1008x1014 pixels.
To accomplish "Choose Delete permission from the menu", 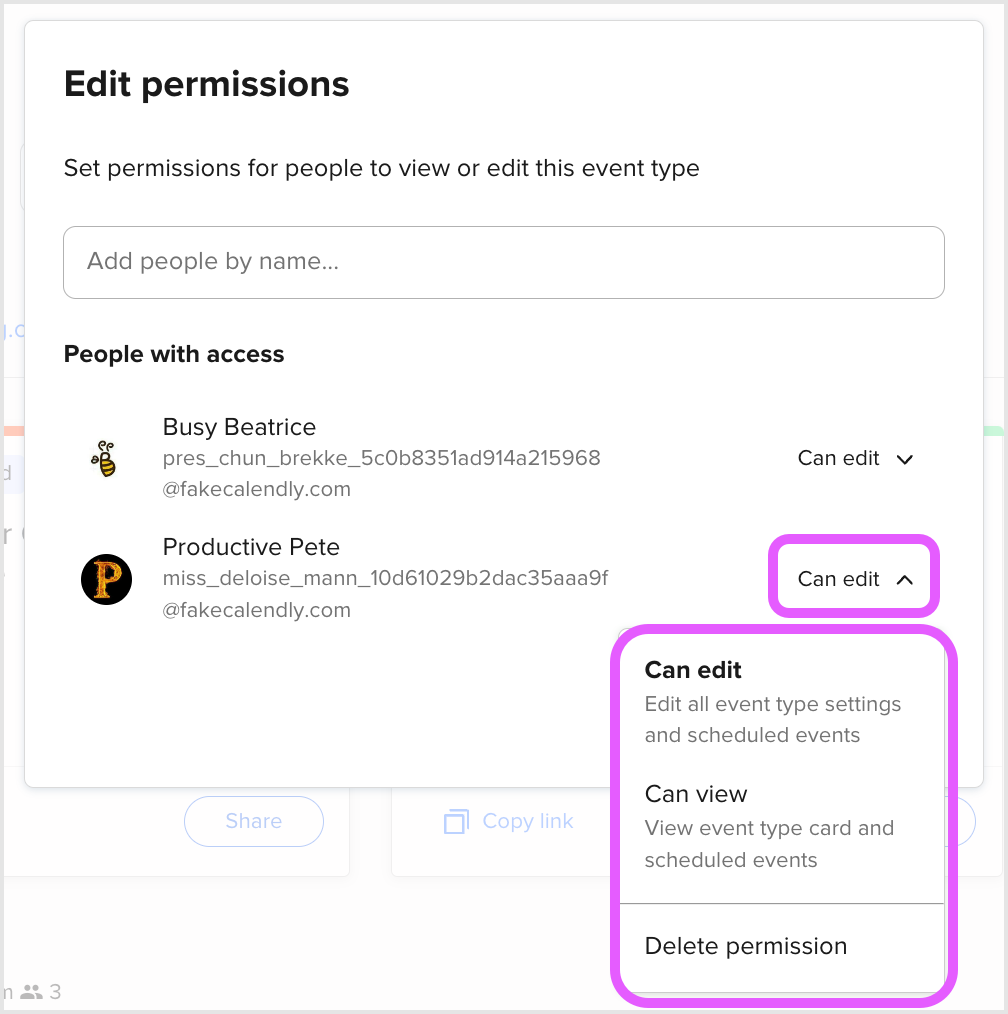I will tap(746, 946).
